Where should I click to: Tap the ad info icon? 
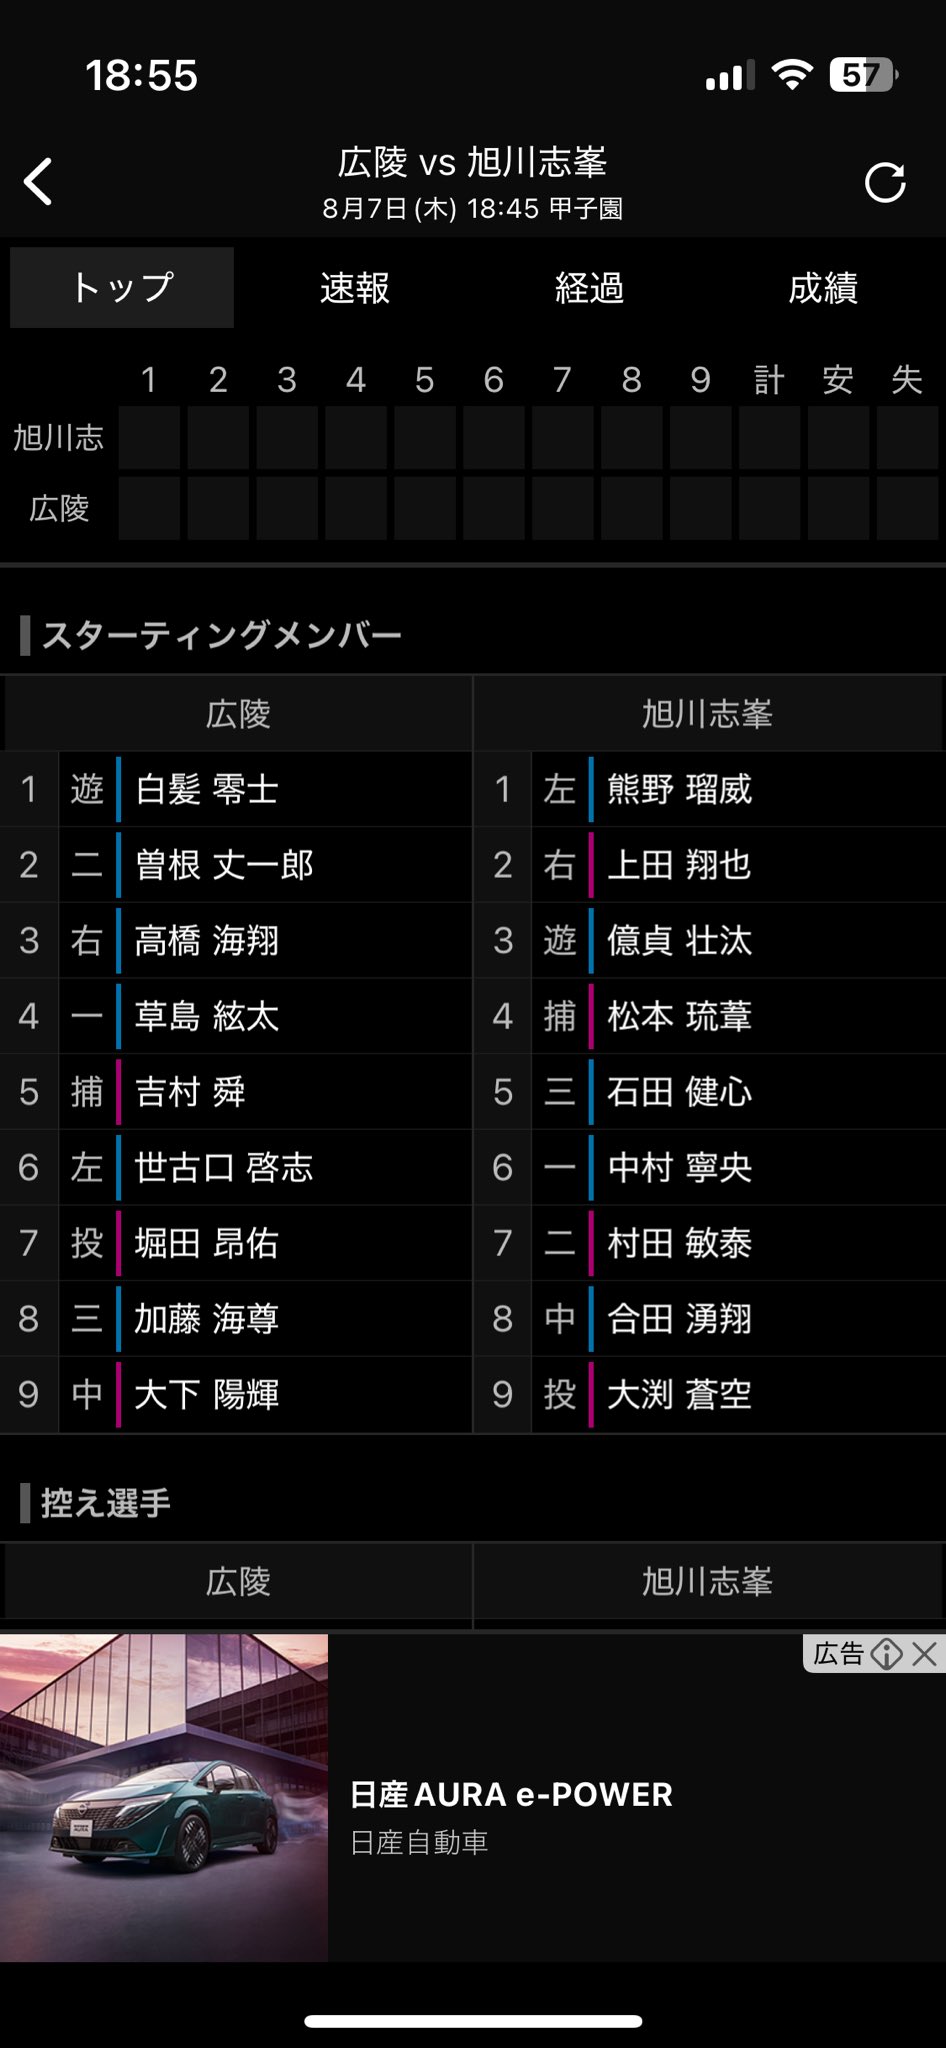(887, 1654)
